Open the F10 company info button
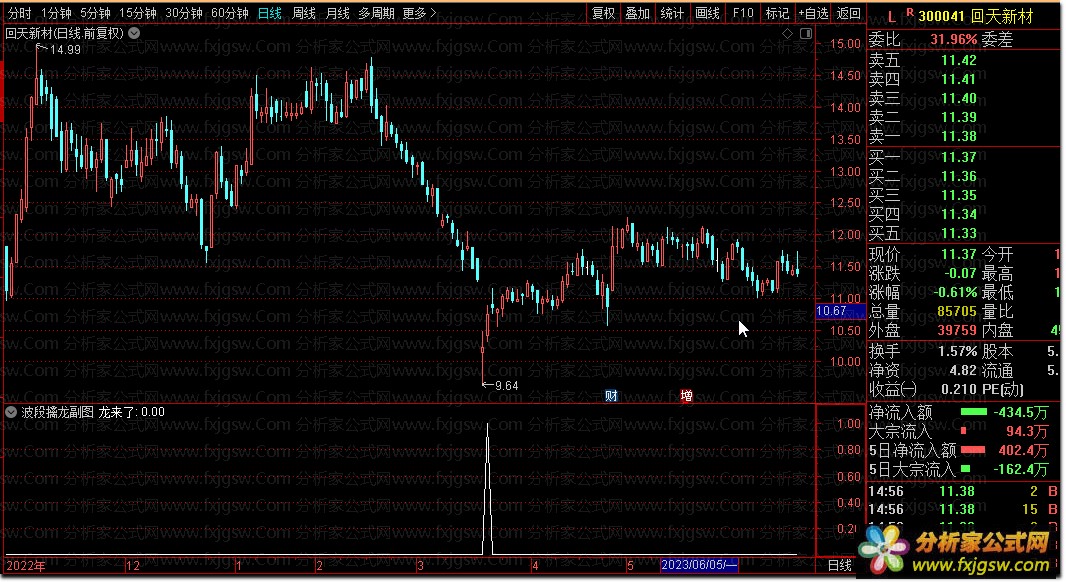Screen dimensions: 1066x582 [743, 13]
